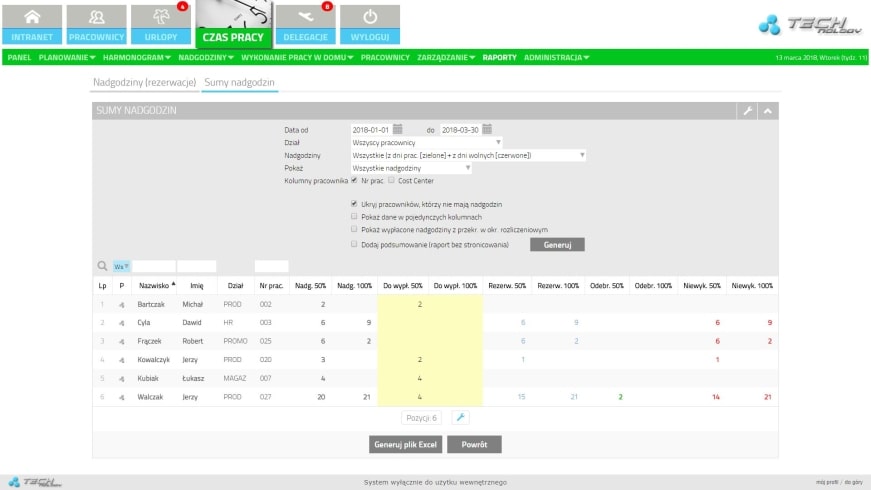The image size is (871, 490).
Task: Switch to Nadgodziny (rezerwacje) tab
Action: click(x=144, y=82)
